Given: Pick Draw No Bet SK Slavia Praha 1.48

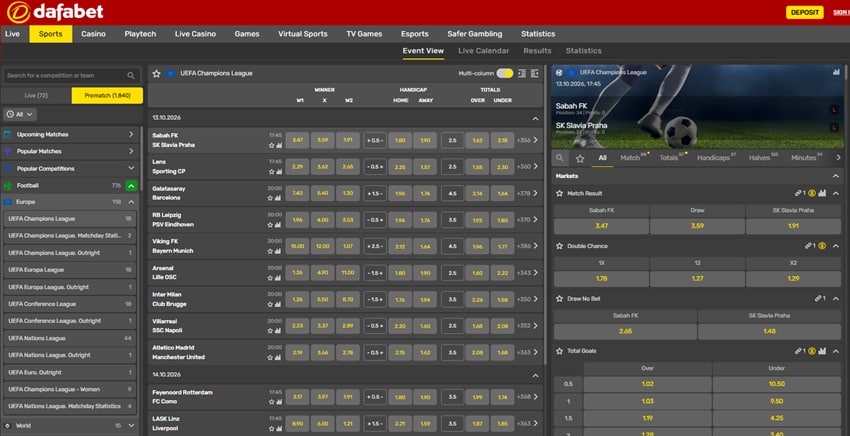Looking at the screenshot, I should coord(769,331).
